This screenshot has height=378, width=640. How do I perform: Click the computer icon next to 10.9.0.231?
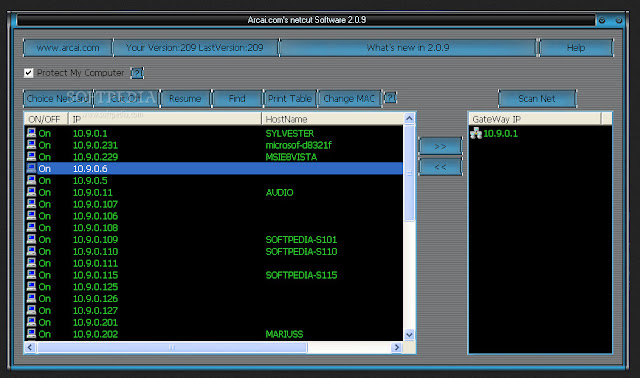coord(31,145)
